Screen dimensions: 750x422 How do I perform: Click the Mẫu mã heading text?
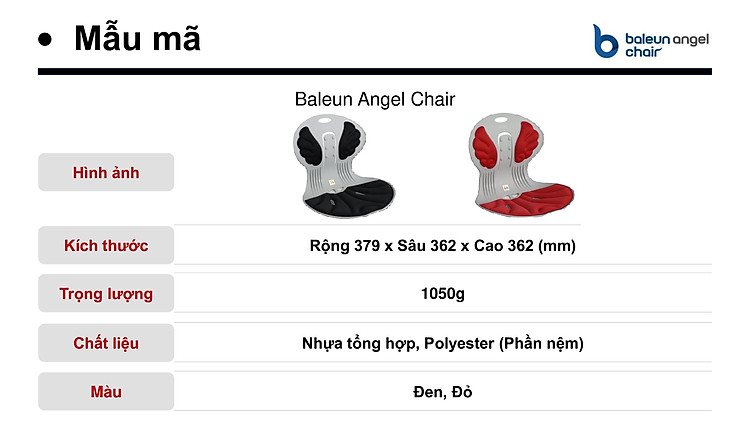point(137,38)
